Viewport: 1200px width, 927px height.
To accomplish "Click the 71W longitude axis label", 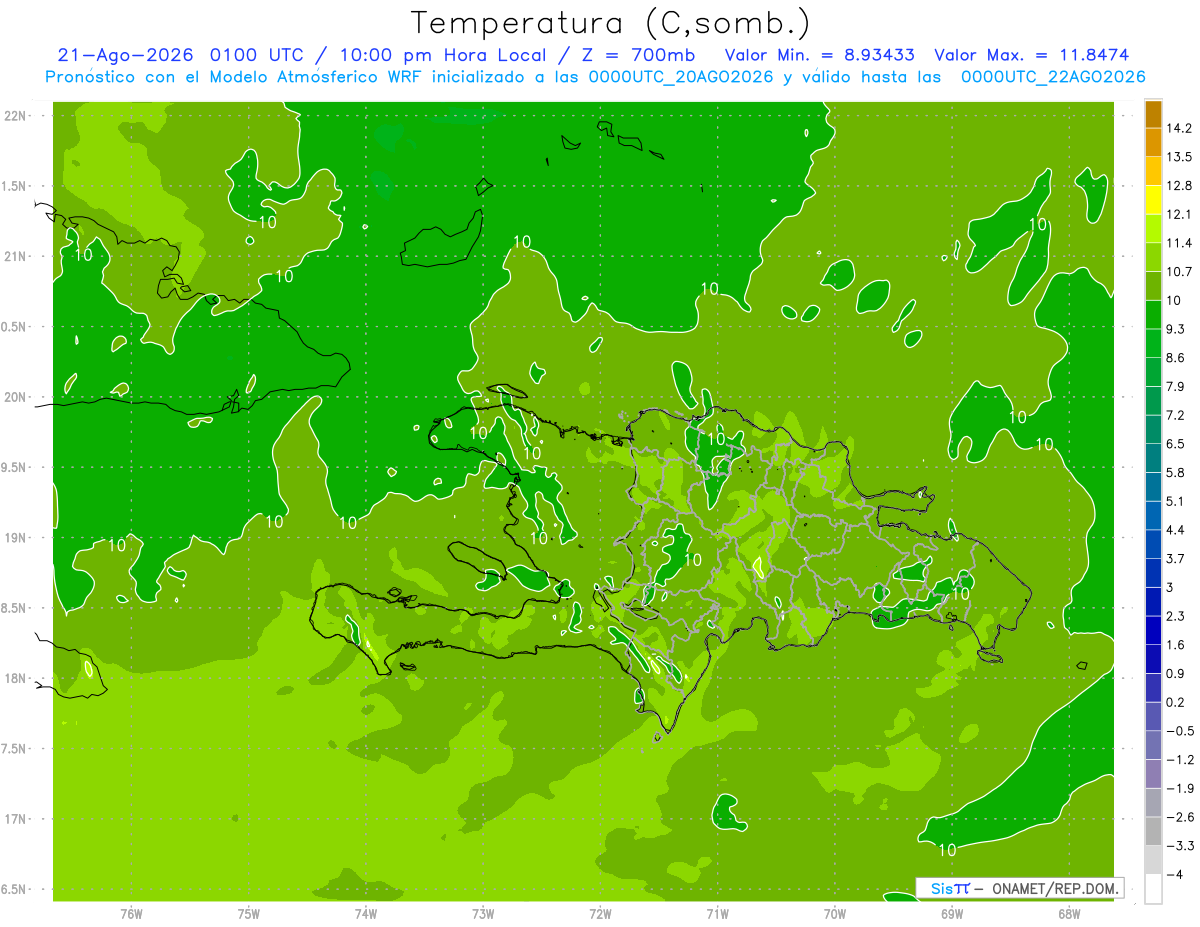I will [x=718, y=914].
